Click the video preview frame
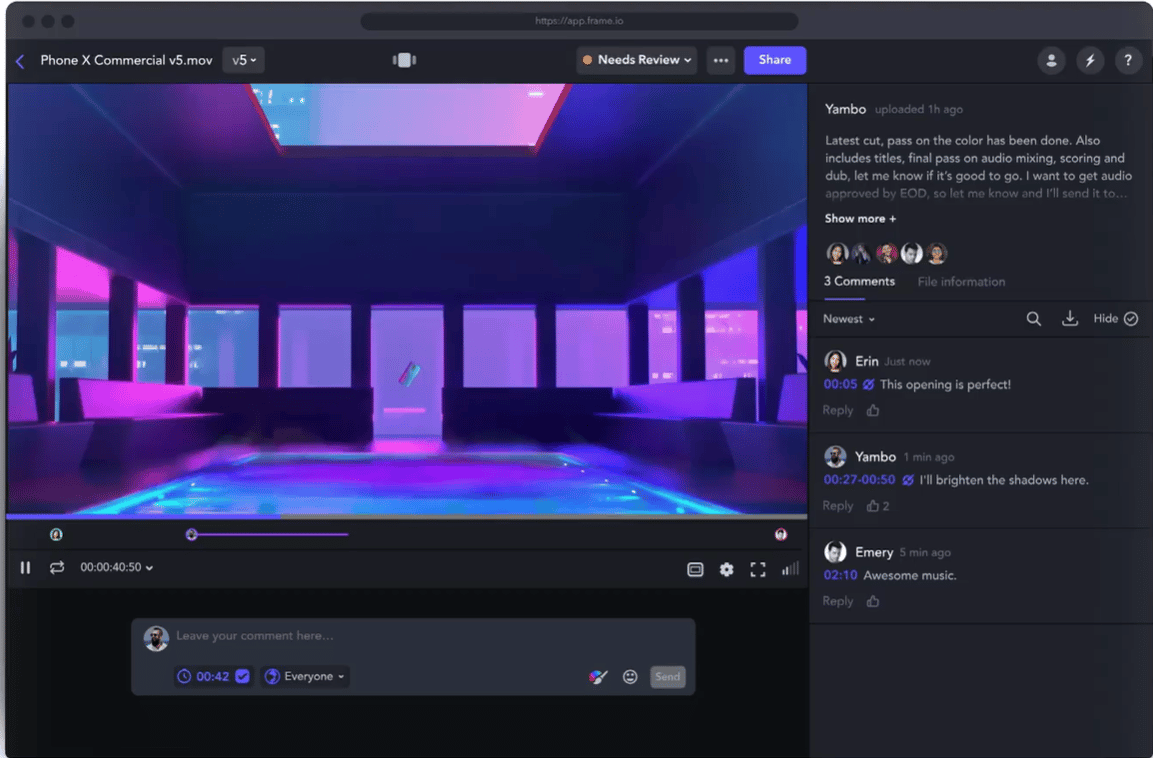 click(407, 298)
